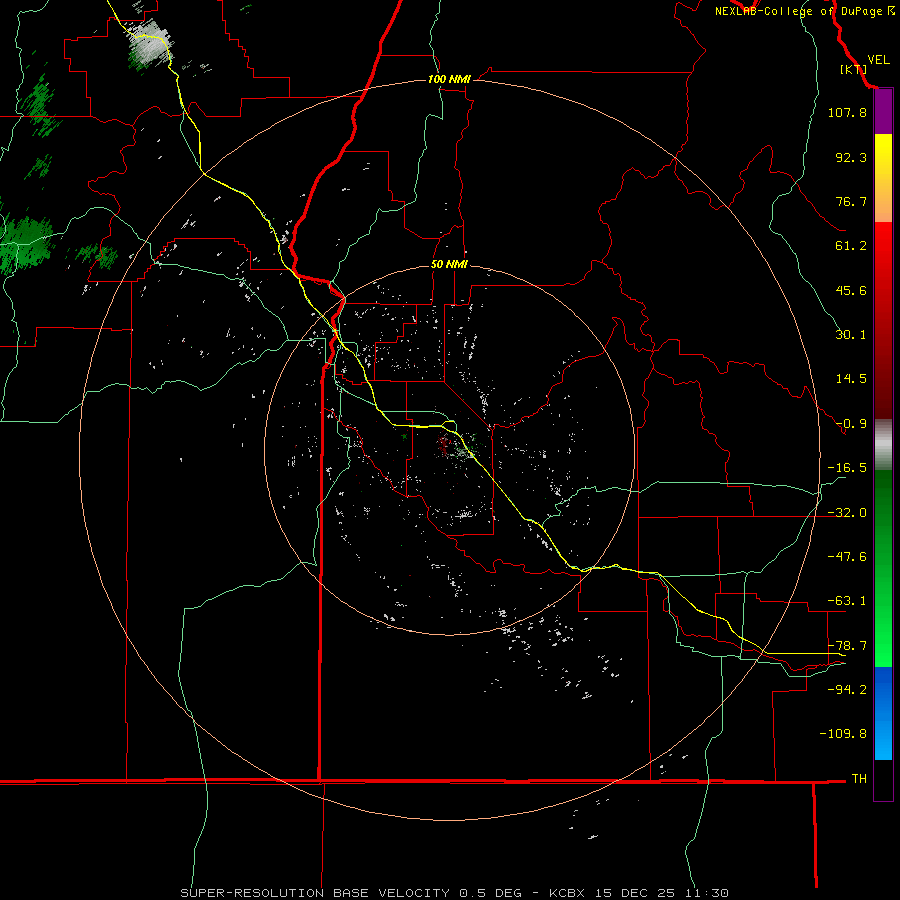Click the 14.5 velocity scale value

(x=851, y=379)
